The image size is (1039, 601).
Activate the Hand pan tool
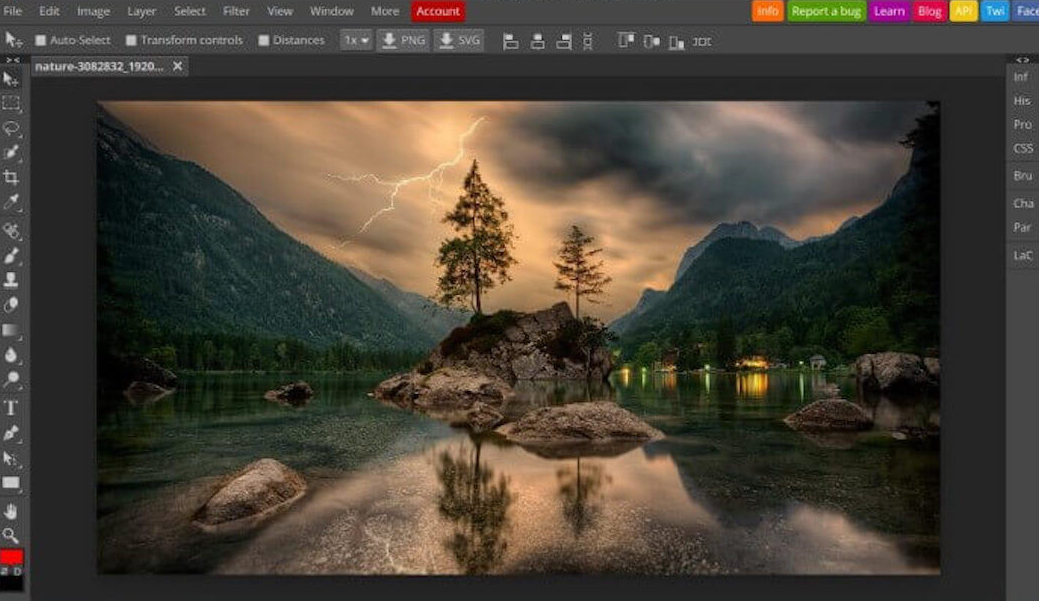(x=12, y=511)
